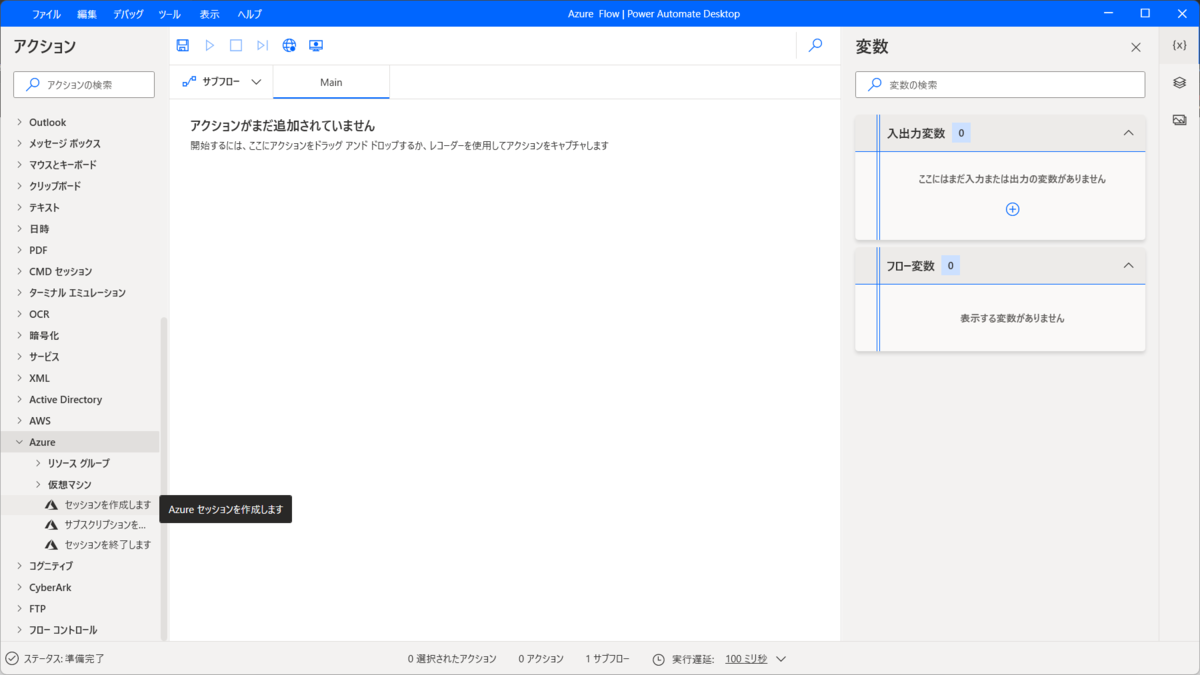Expand the CyberArk actions group
Viewport: 1200px width, 675px height.
[x=19, y=587]
